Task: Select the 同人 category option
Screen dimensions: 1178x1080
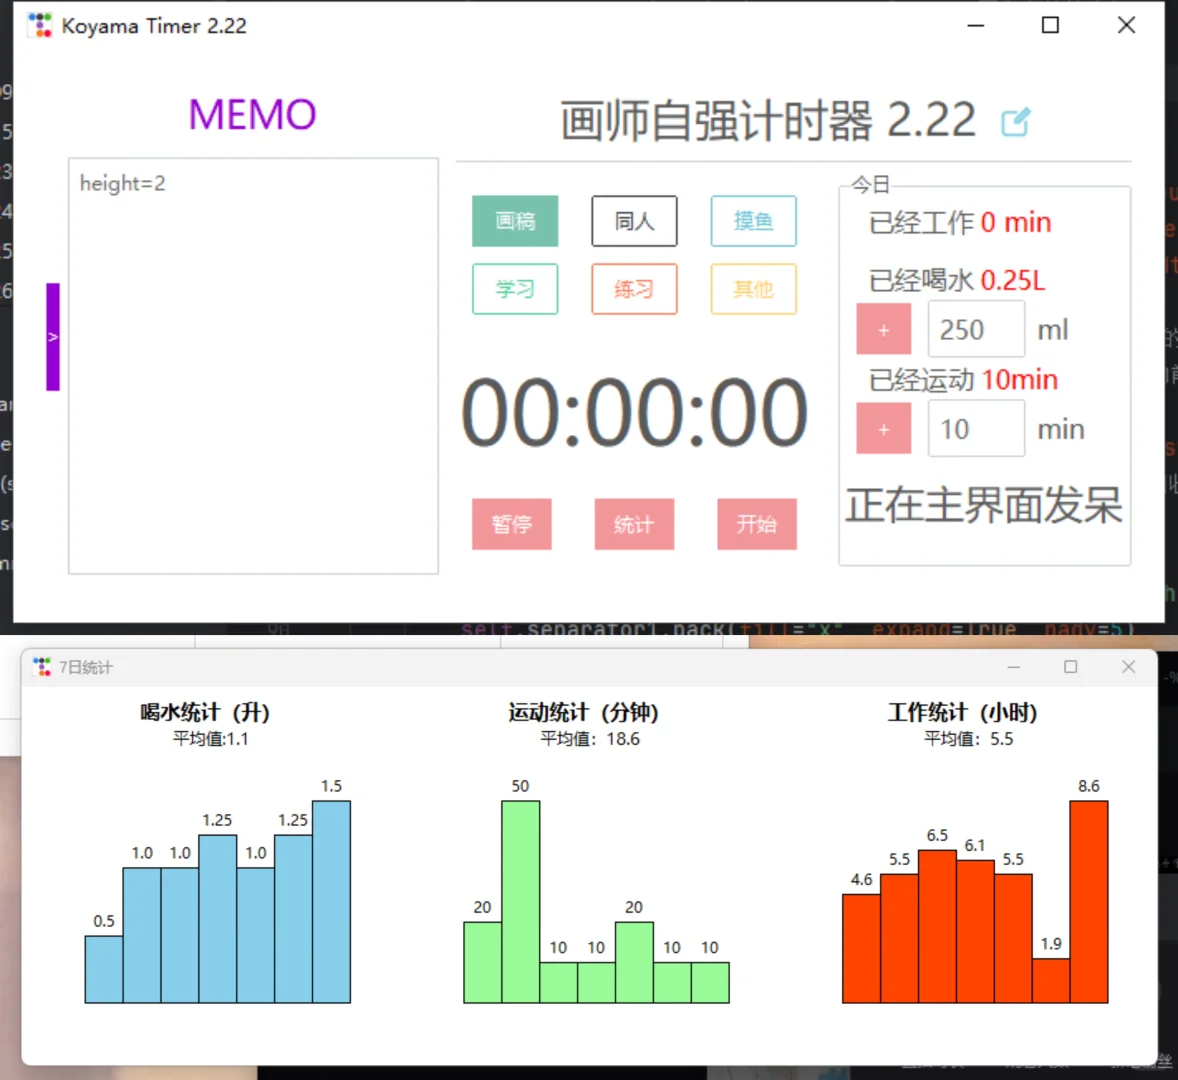Action: (x=634, y=221)
